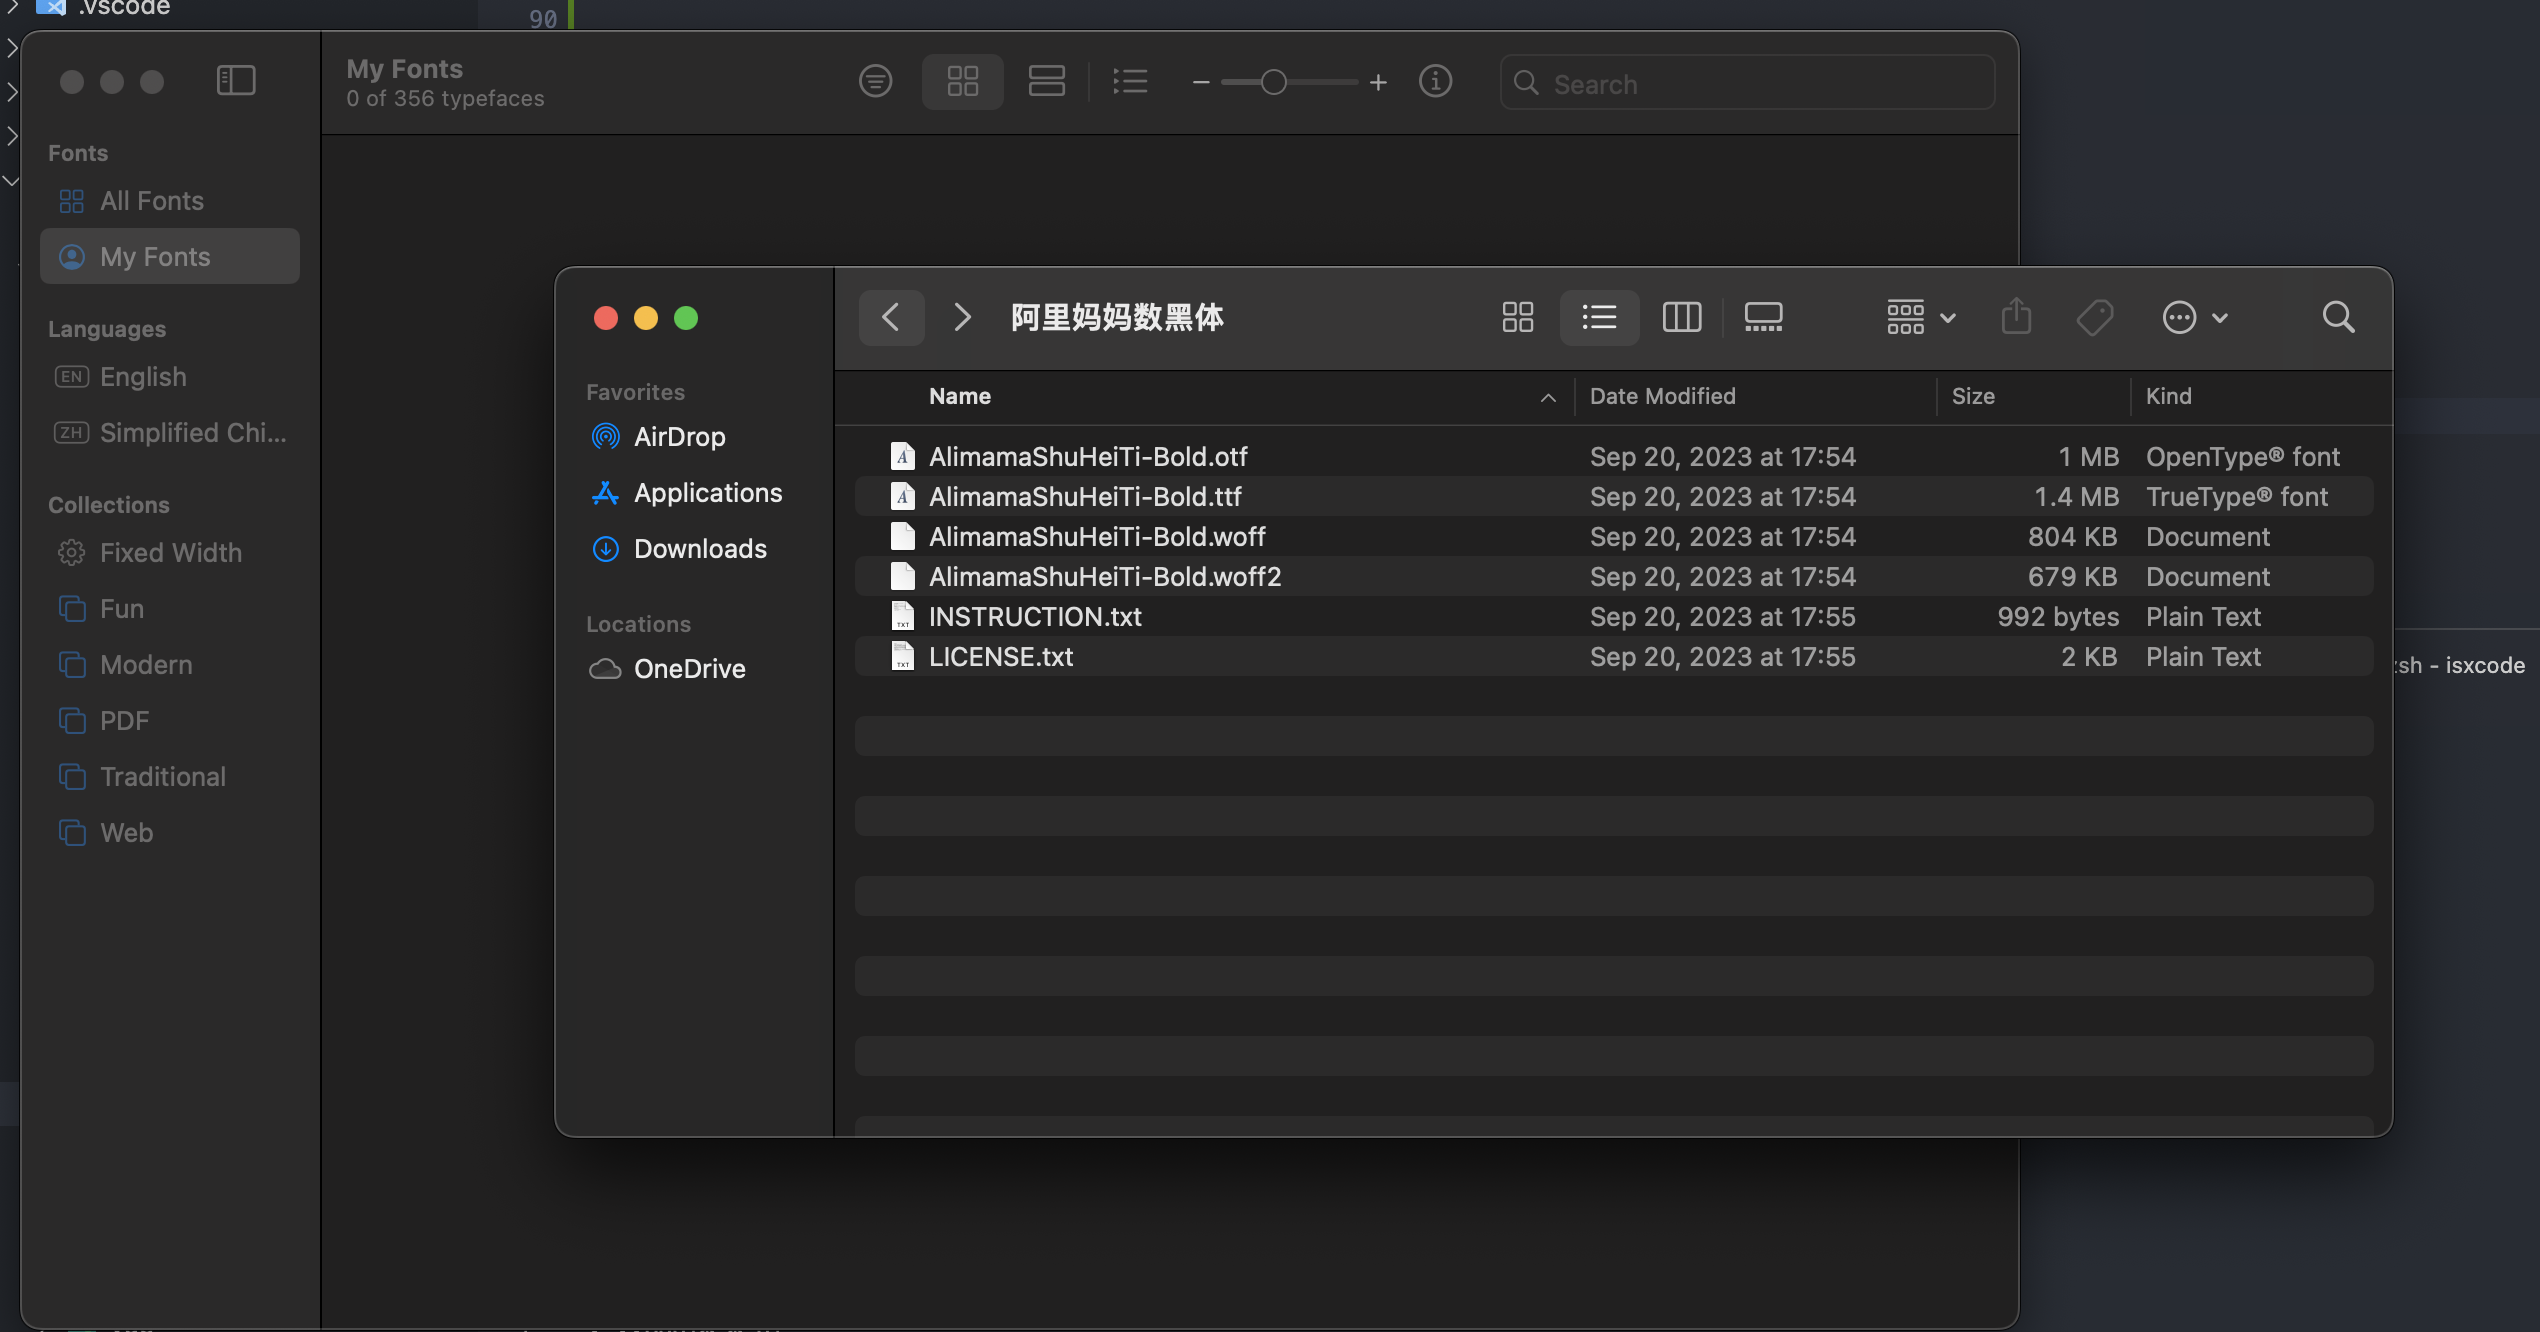
Task: Open Modern collection
Action: tap(170, 665)
